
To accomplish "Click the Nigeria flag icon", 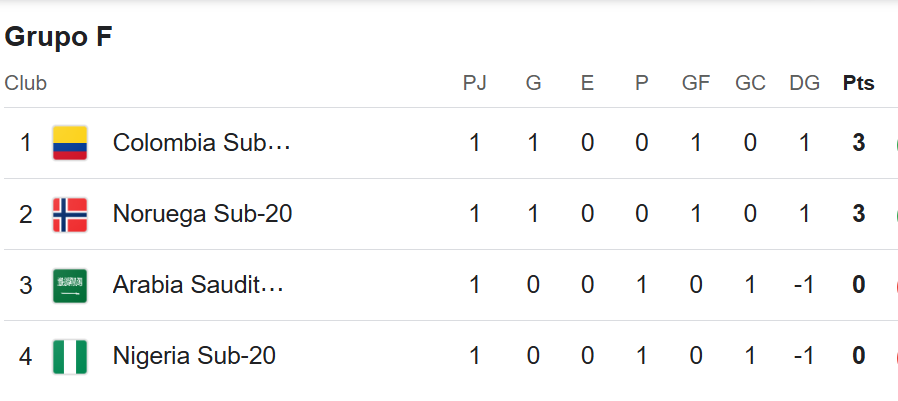I will point(70,356).
